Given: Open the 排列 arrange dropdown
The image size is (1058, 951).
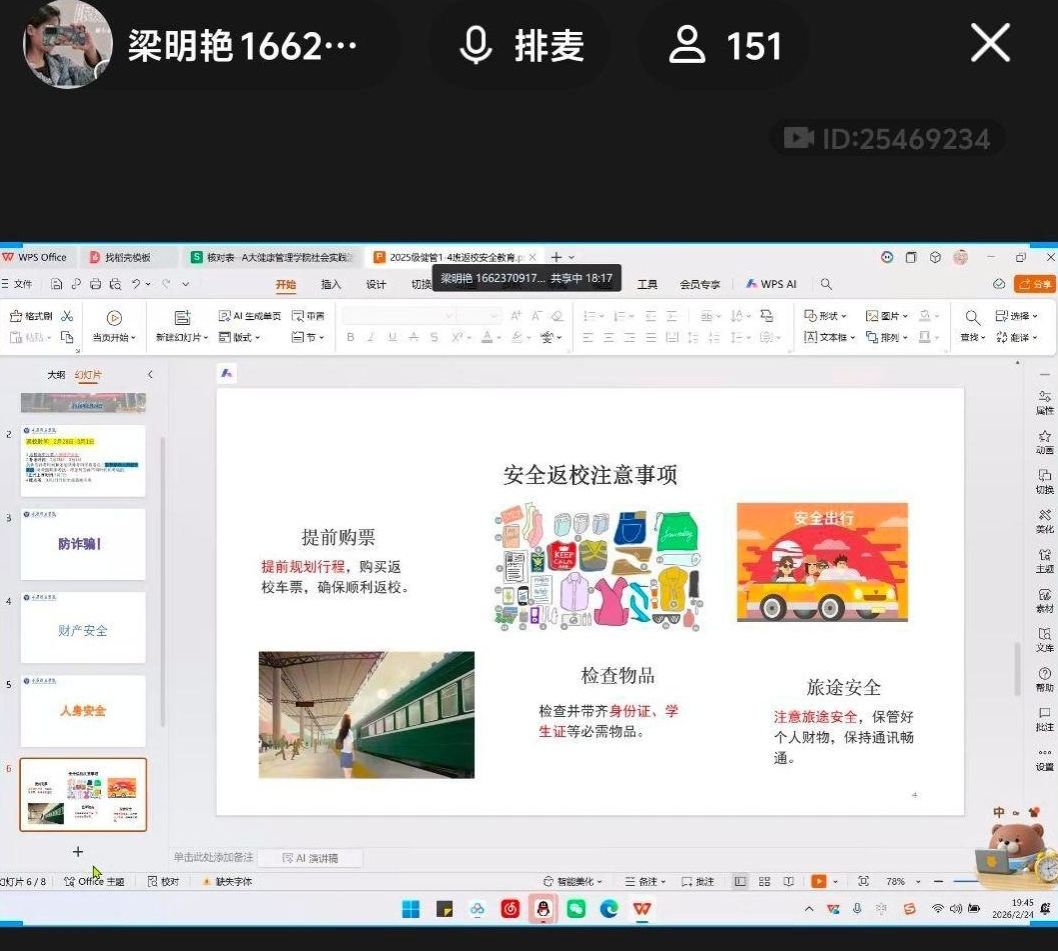Looking at the screenshot, I should click(x=887, y=337).
